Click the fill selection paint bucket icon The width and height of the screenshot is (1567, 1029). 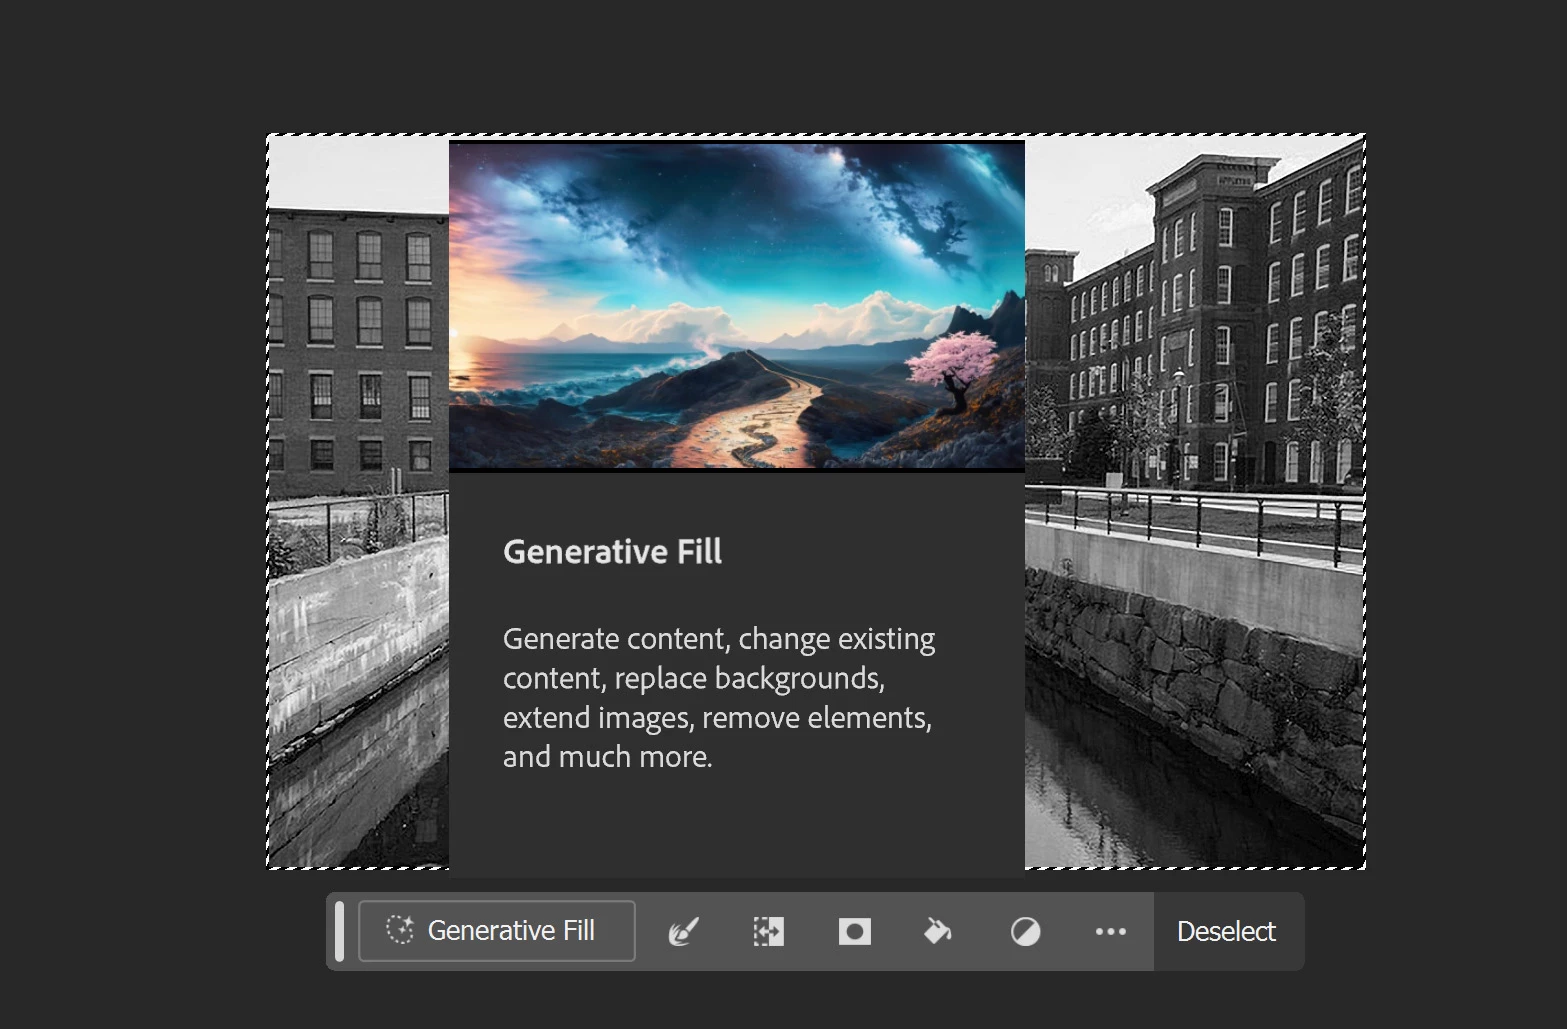pyautogui.click(x=938, y=932)
